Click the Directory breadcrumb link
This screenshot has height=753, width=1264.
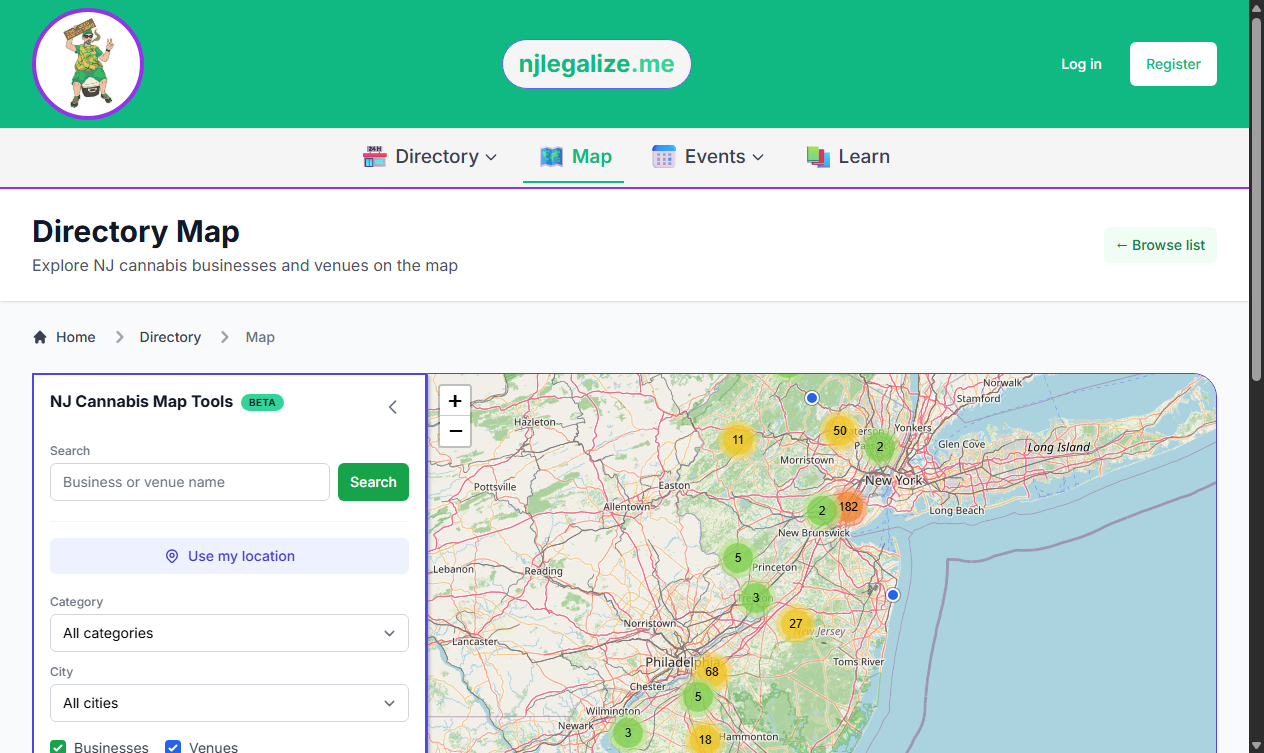[x=170, y=337]
